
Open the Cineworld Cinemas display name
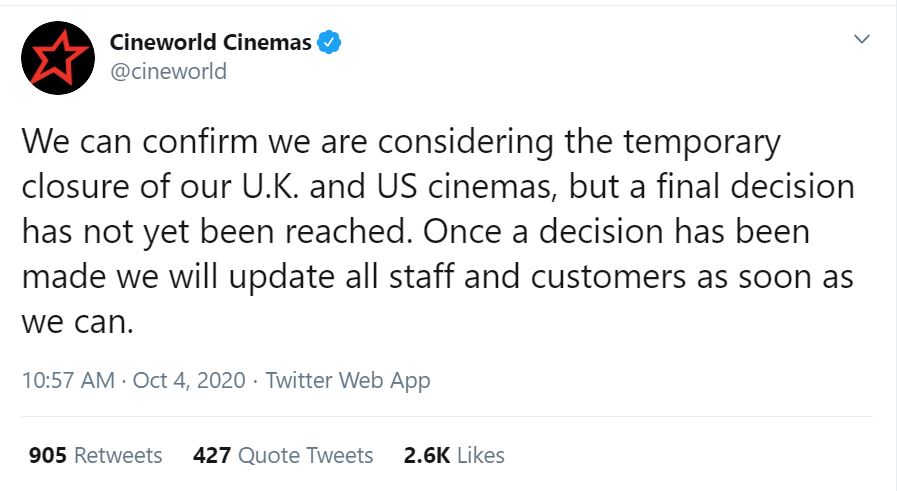click(210, 43)
